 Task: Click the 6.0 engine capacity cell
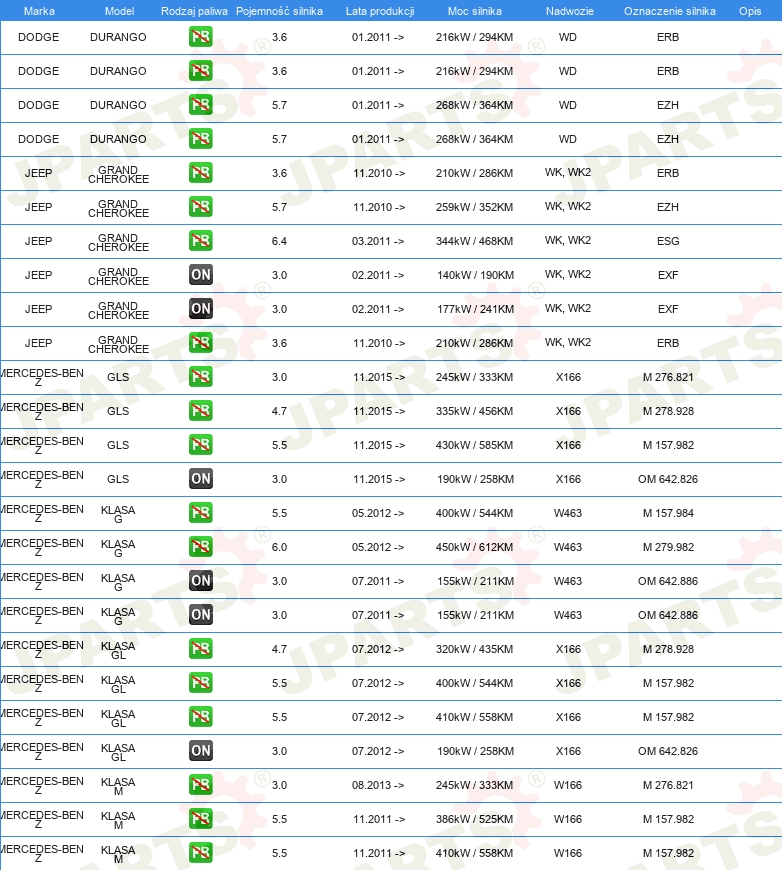coord(279,547)
